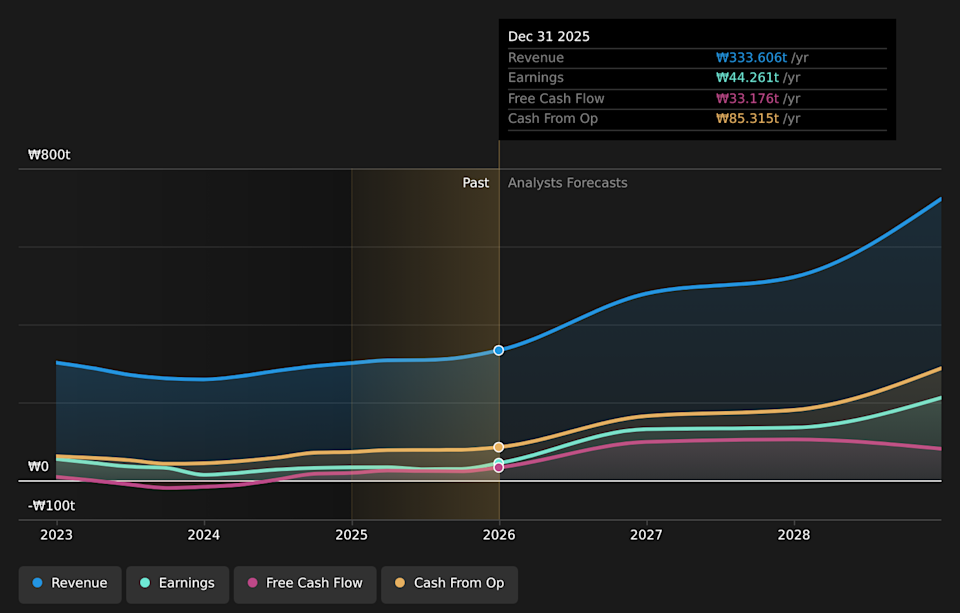
Task: Click the Free Cash Flow legend button
Action: (x=305, y=583)
